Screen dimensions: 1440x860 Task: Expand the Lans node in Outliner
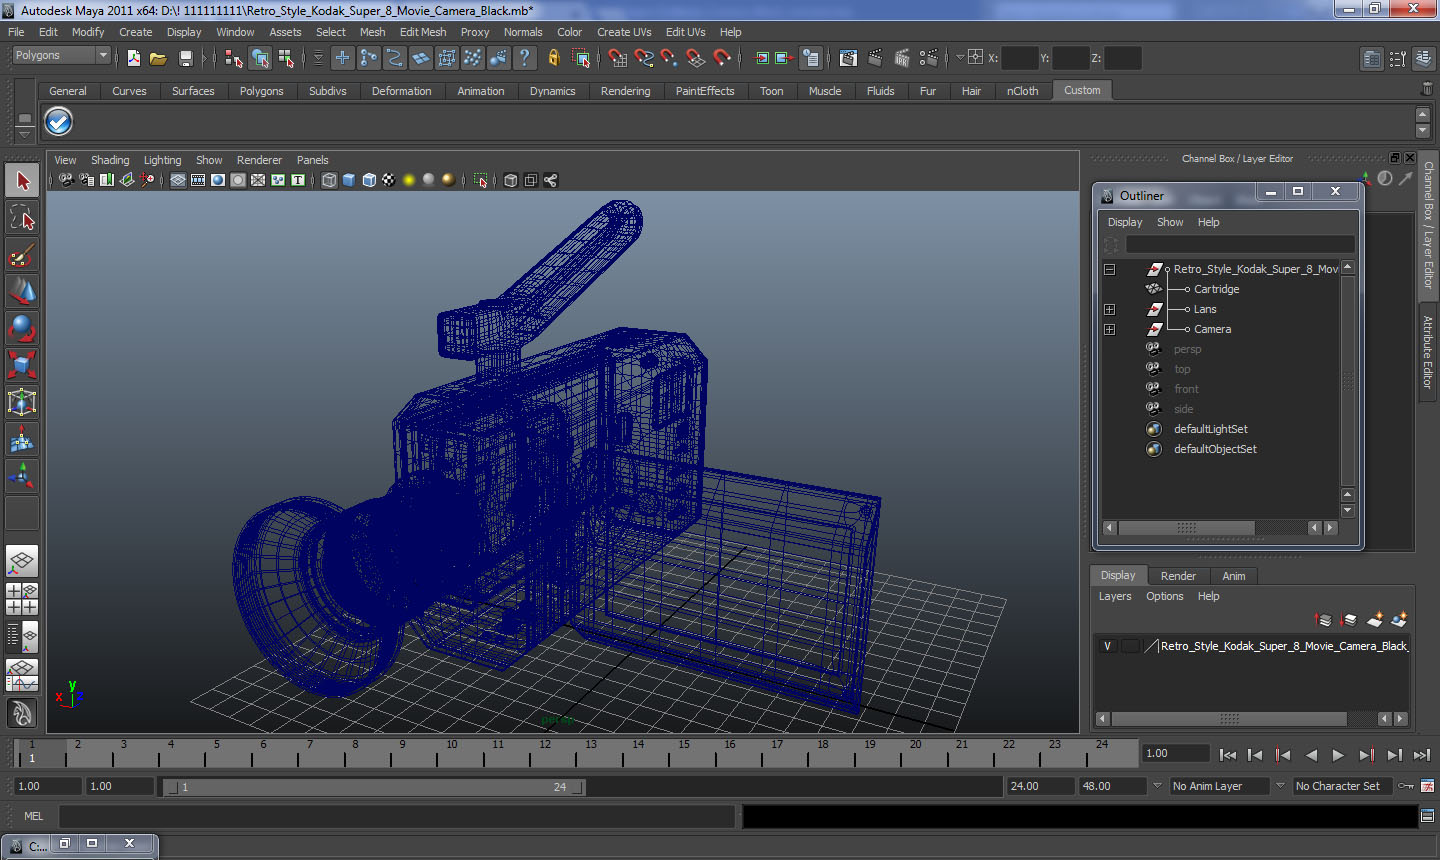(x=1109, y=309)
